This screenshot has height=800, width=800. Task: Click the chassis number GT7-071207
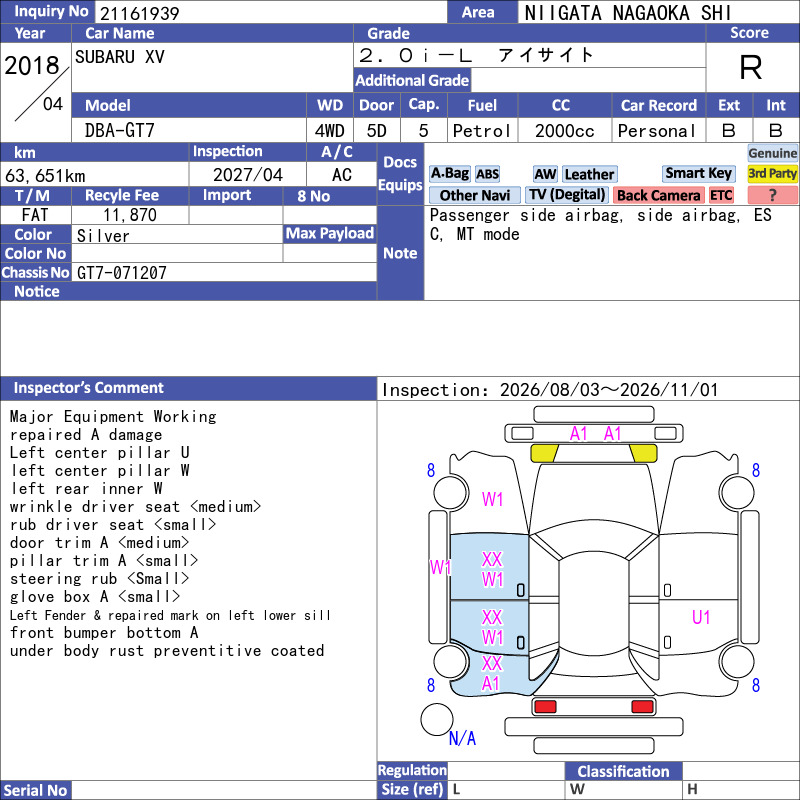[122, 272]
